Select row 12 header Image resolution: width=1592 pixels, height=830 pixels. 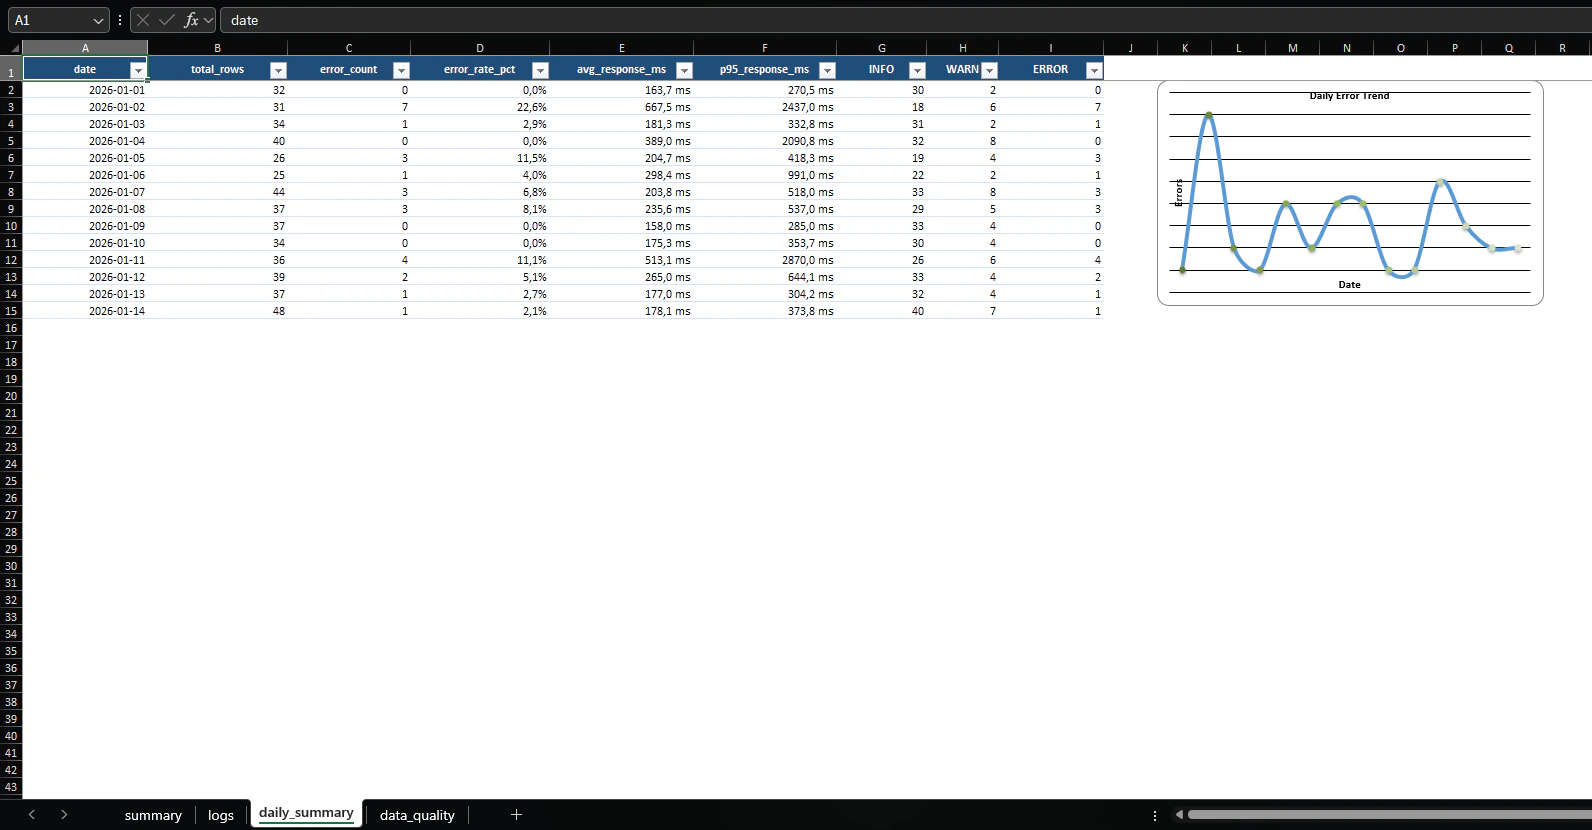tap(11, 260)
